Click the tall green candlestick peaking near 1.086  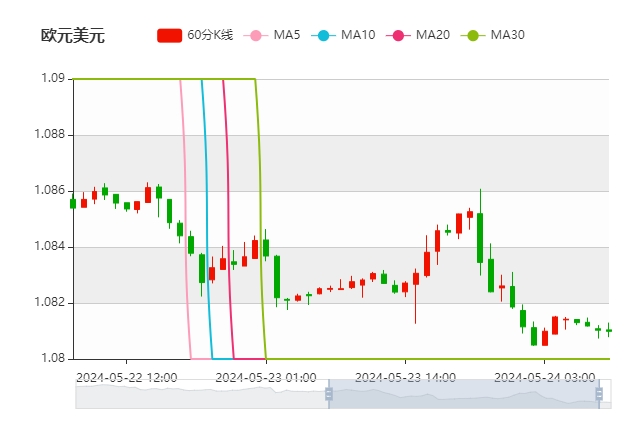[480, 237]
